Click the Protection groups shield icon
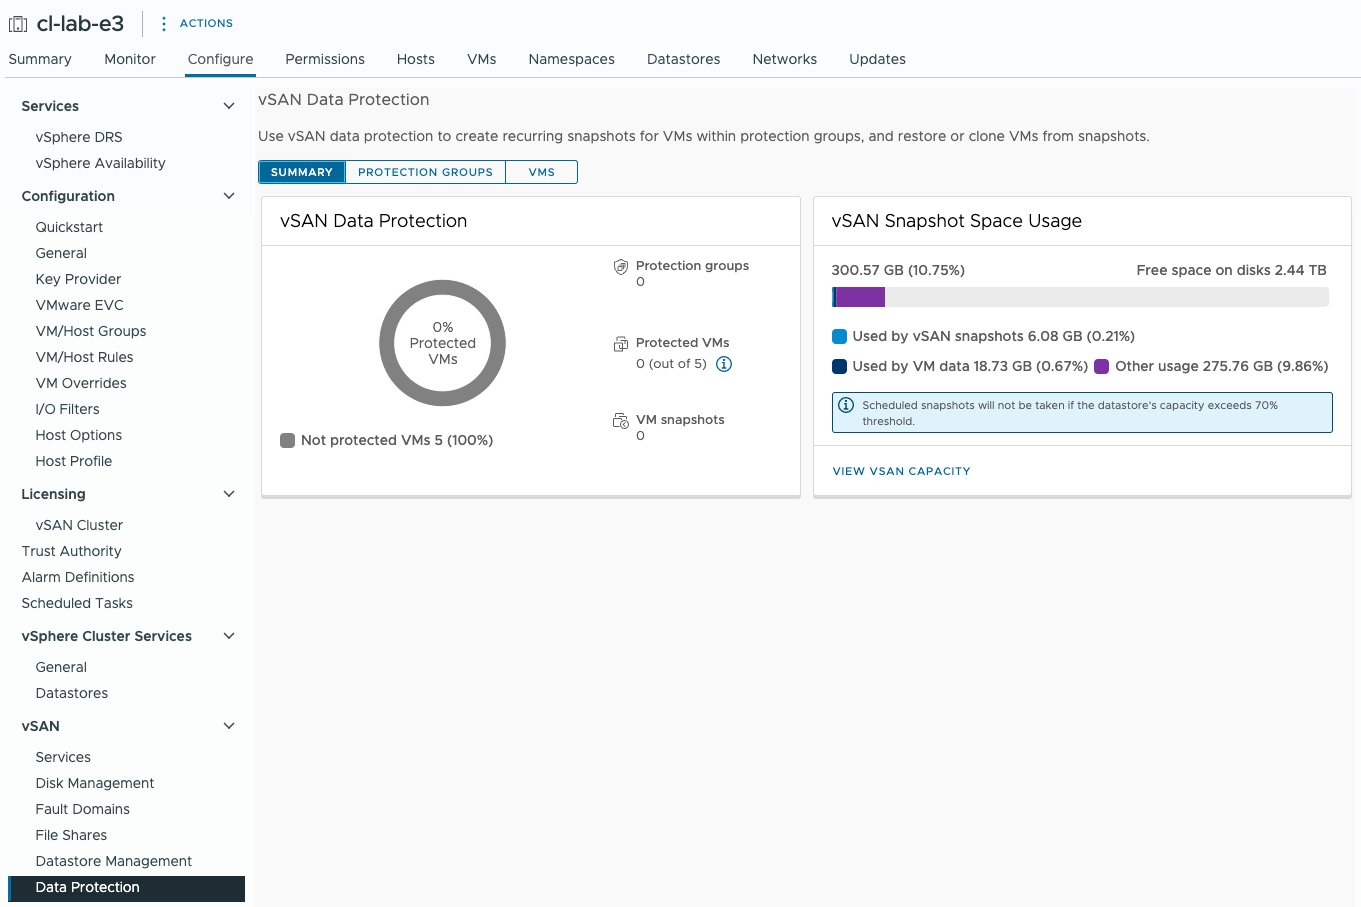Viewport: 1361px width, 907px height. 621,267
